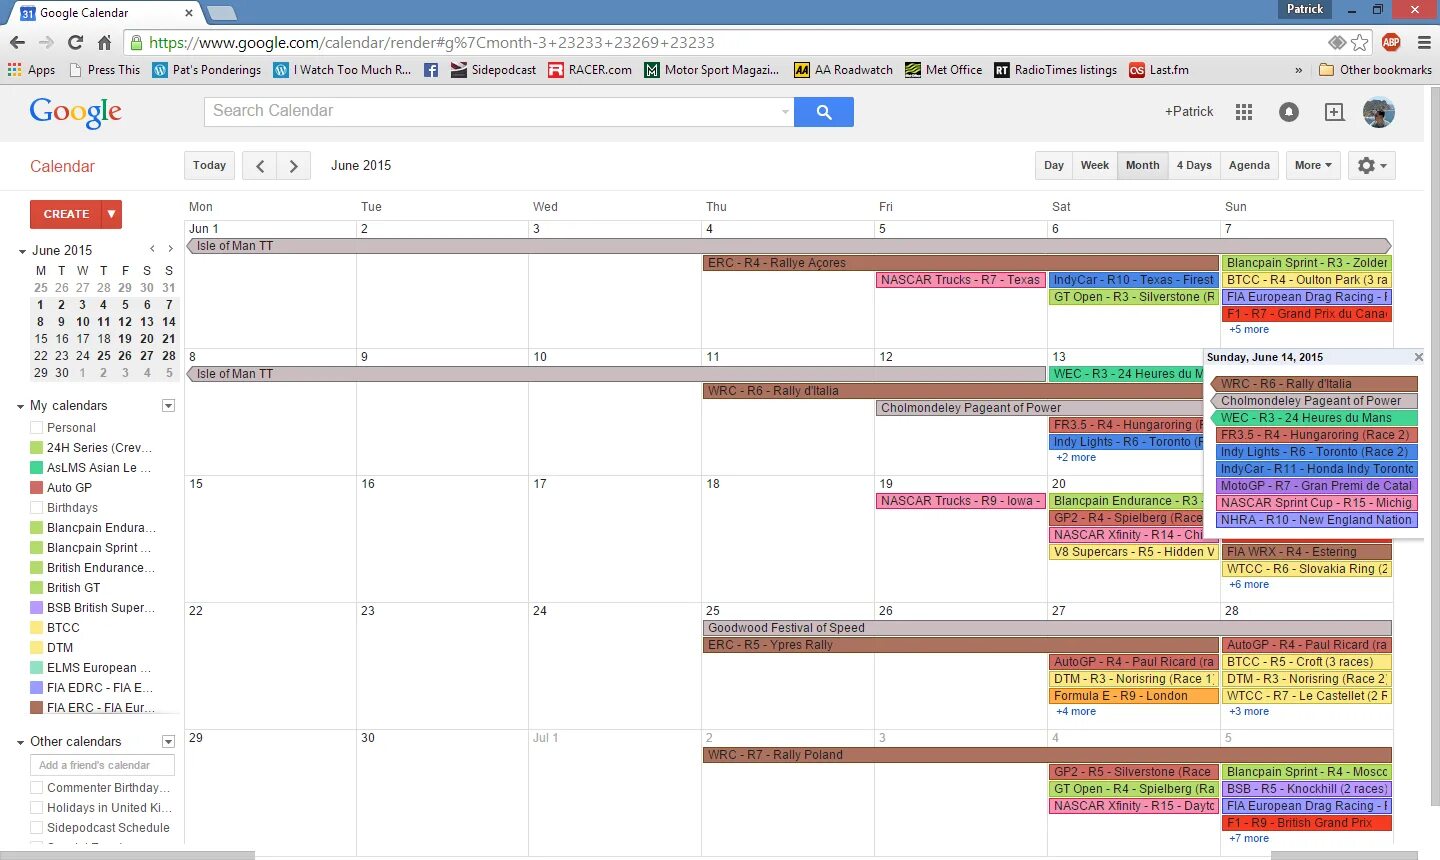
Task: Open the Last.fm bookmark
Action: click(1159, 70)
